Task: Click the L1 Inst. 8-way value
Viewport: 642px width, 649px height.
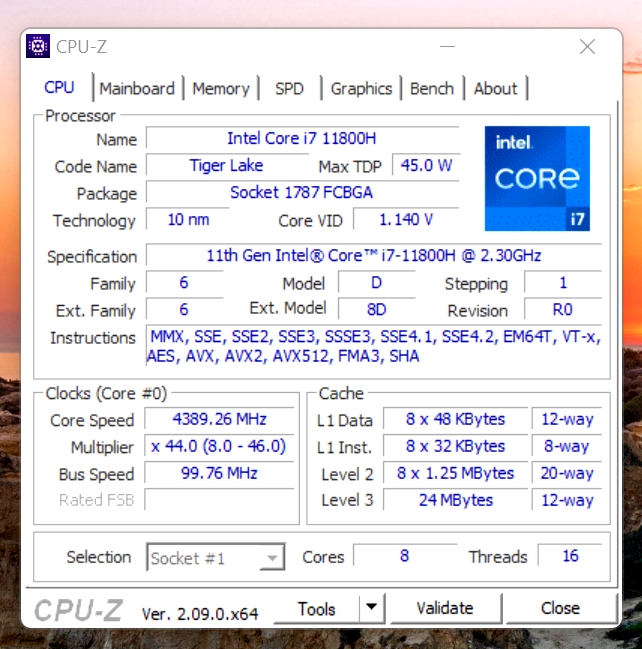Action: point(567,446)
